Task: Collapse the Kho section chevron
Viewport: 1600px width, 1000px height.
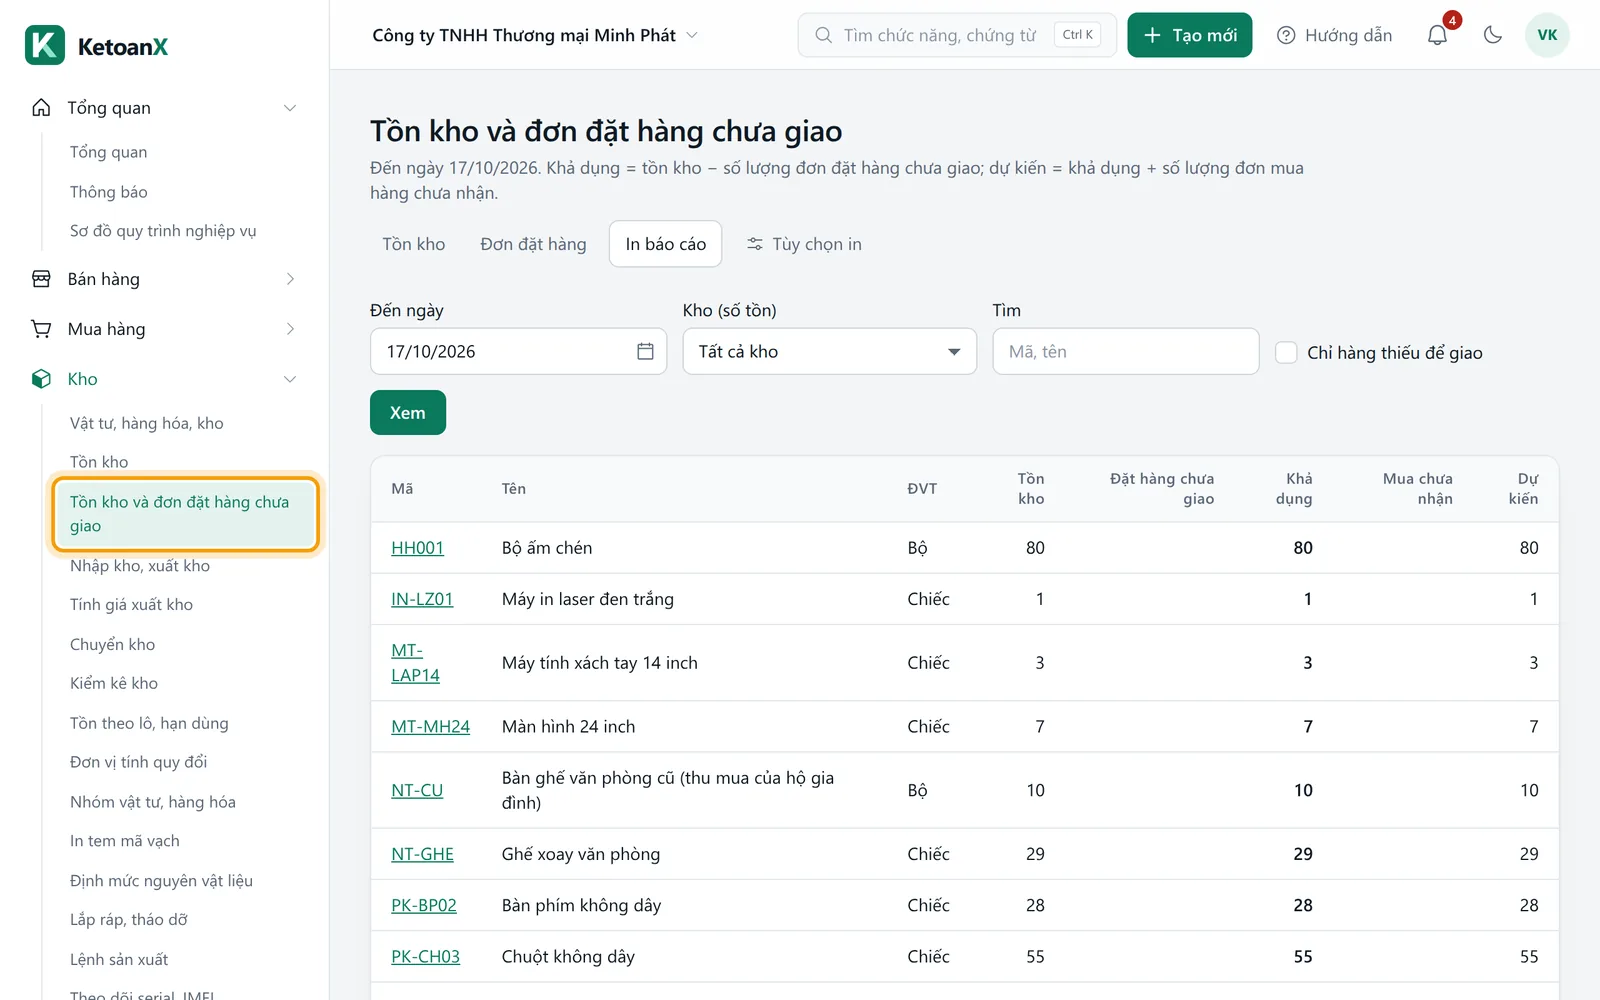Action: pyautogui.click(x=290, y=379)
